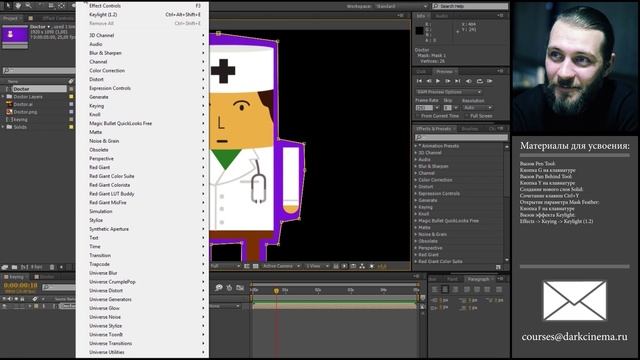Expand Solids folder in project
The image size is (640, 360).
click(3, 127)
